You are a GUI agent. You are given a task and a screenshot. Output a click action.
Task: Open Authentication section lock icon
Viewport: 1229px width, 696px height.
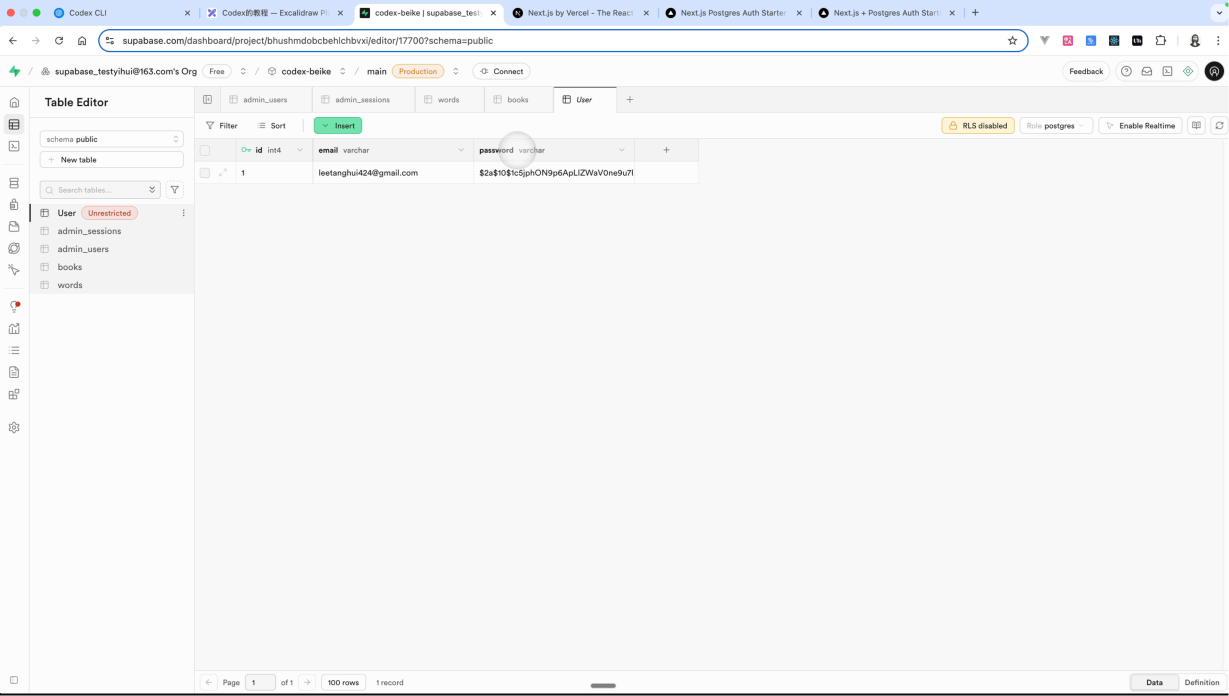coord(14,205)
